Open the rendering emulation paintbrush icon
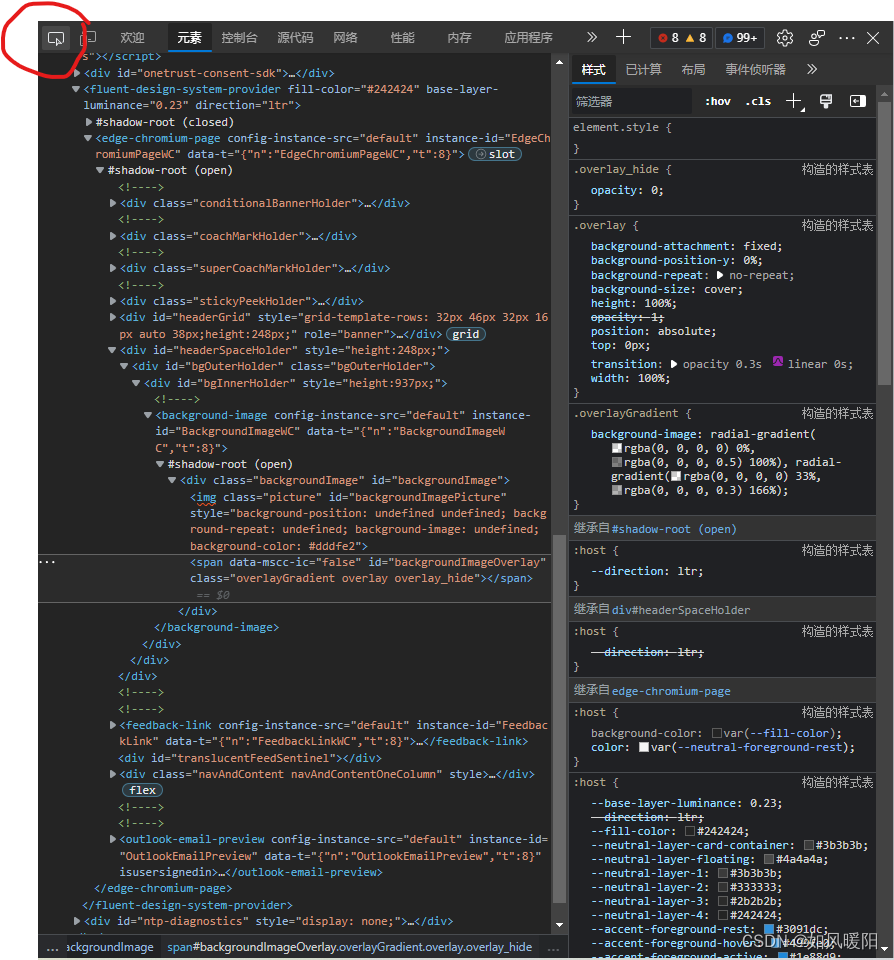Viewport: 894px width, 960px height. click(x=825, y=101)
